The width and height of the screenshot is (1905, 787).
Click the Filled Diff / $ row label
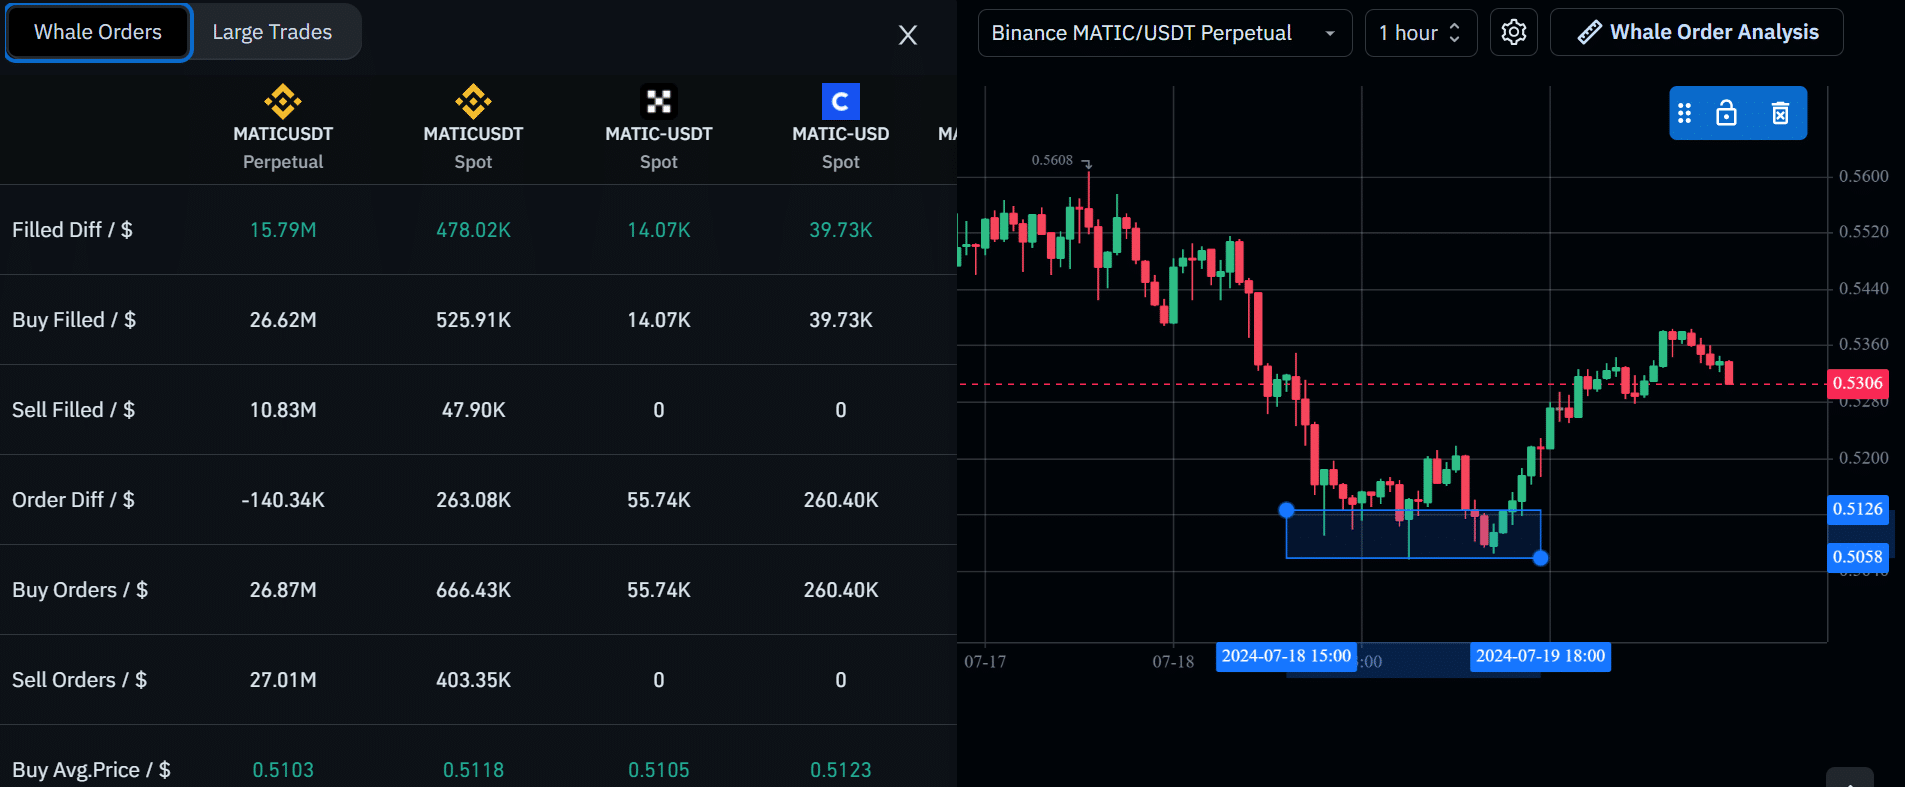[x=72, y=230]
